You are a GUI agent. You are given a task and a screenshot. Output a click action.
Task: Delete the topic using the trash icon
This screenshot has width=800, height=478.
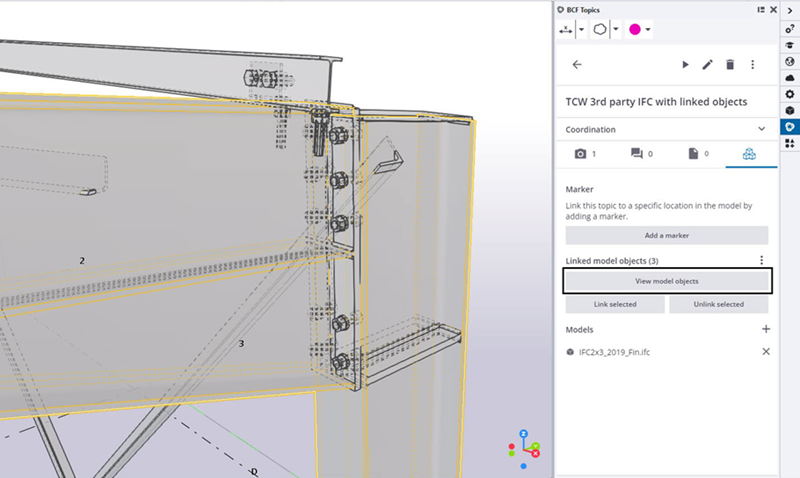click(730, 65)
